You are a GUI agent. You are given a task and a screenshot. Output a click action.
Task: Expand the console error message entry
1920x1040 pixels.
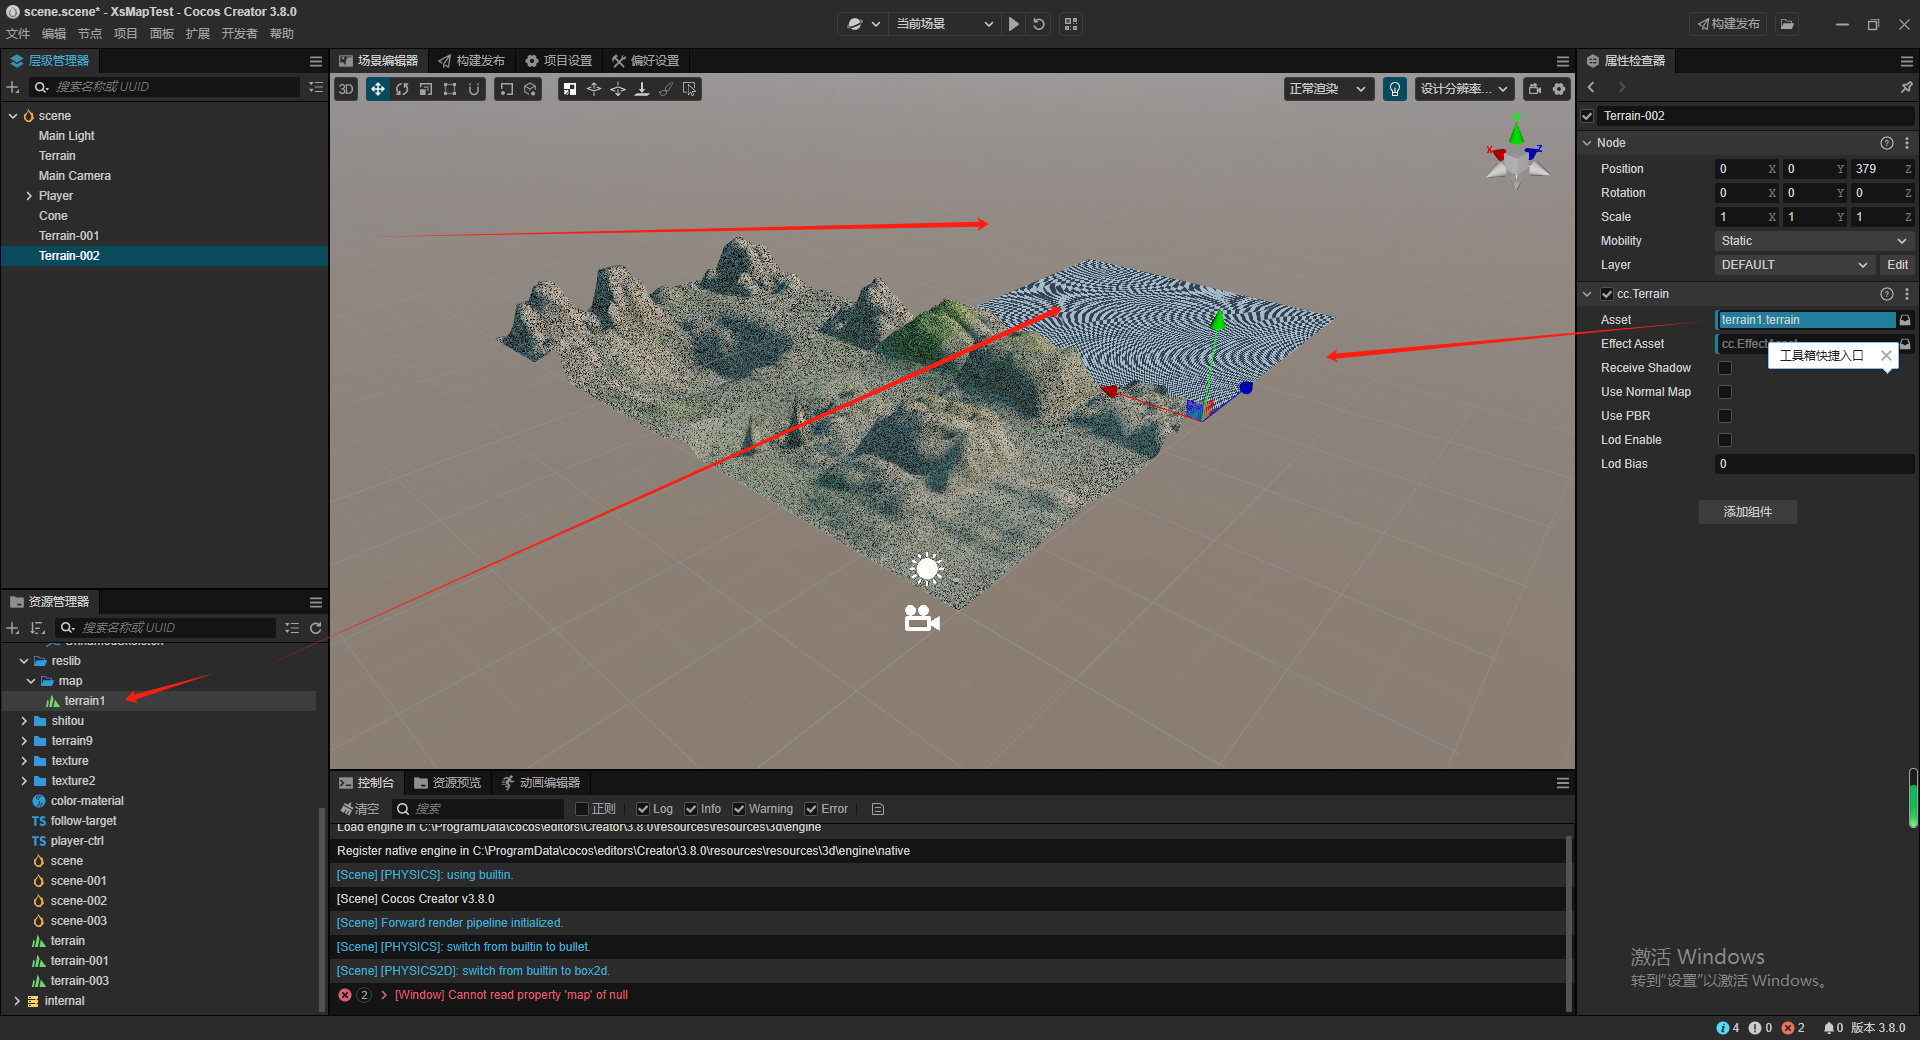click(x=384, y=995)
